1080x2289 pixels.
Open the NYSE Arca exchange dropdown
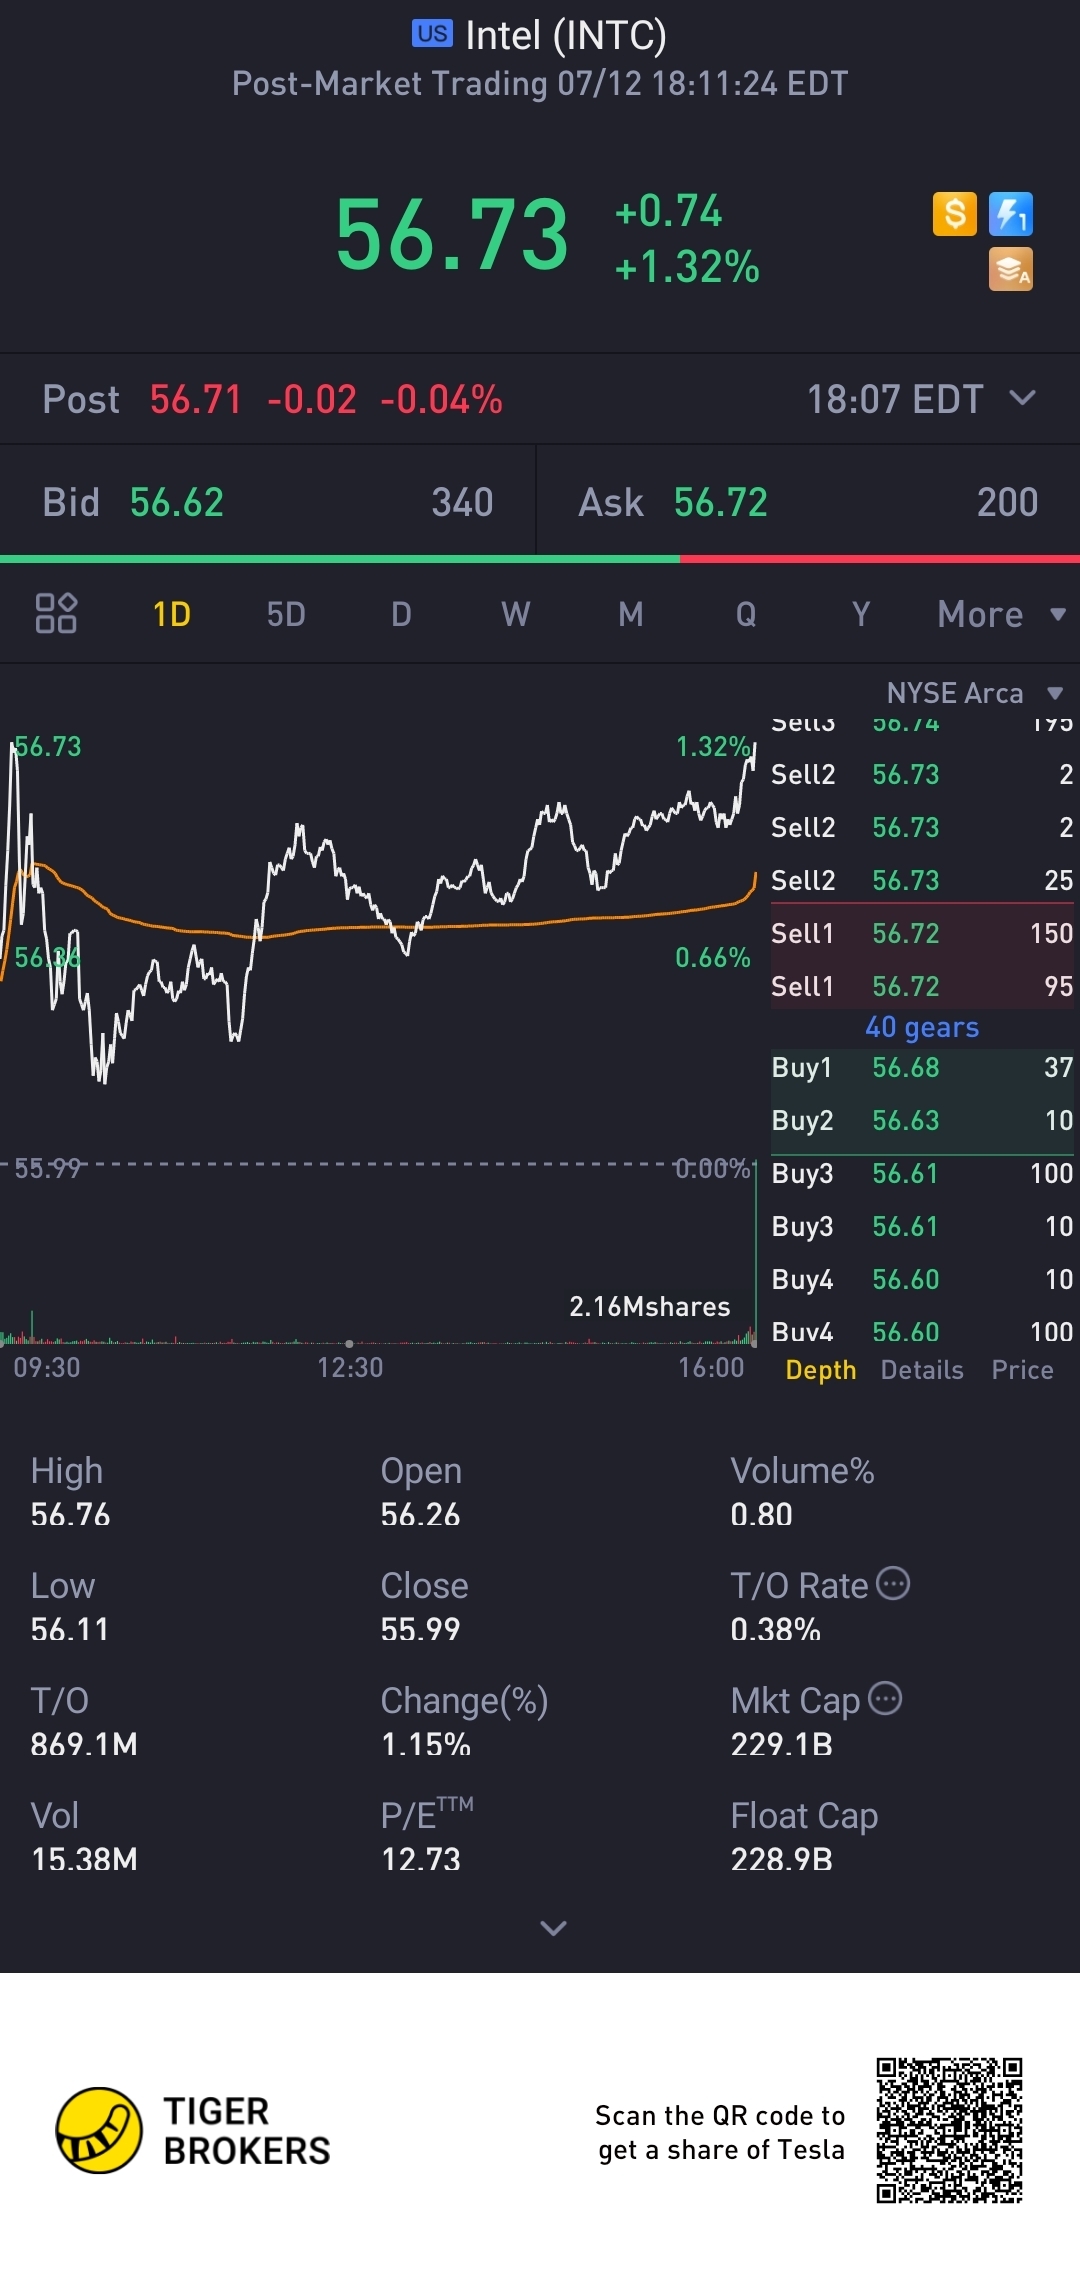[974, 693]
